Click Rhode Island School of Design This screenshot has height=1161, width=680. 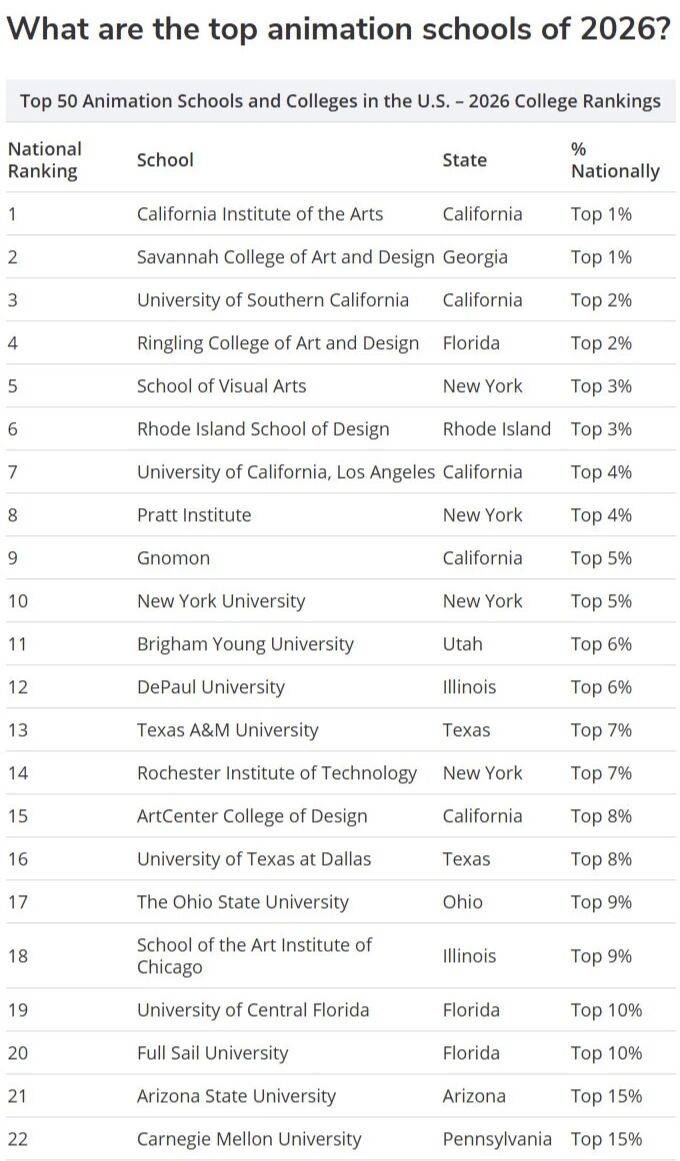coord(262,429)
